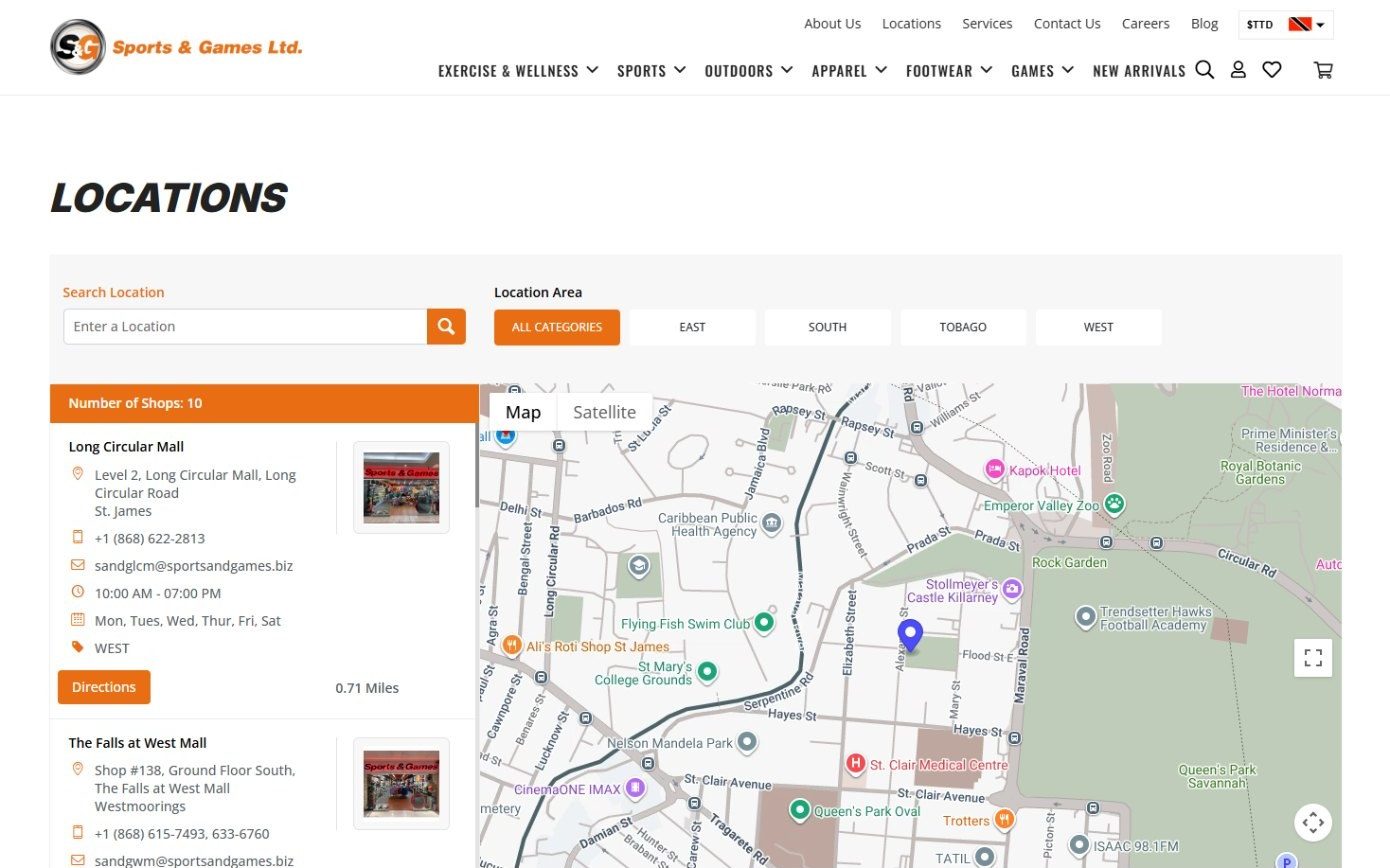Open About Us page
Viewport: 1390px width, 868px height.
coord(832,23)
